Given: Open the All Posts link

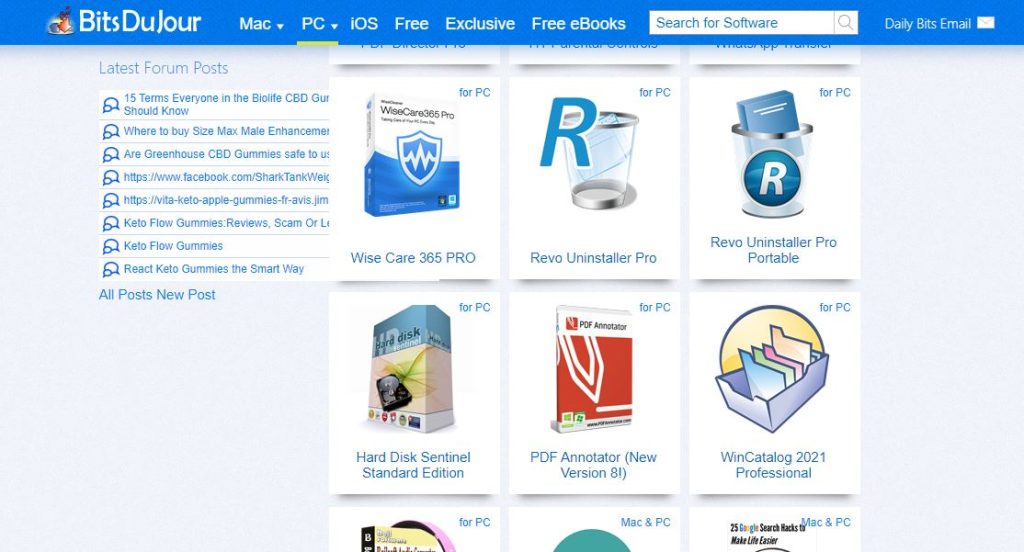Looking at the screenshot, I should pos(125,295).
